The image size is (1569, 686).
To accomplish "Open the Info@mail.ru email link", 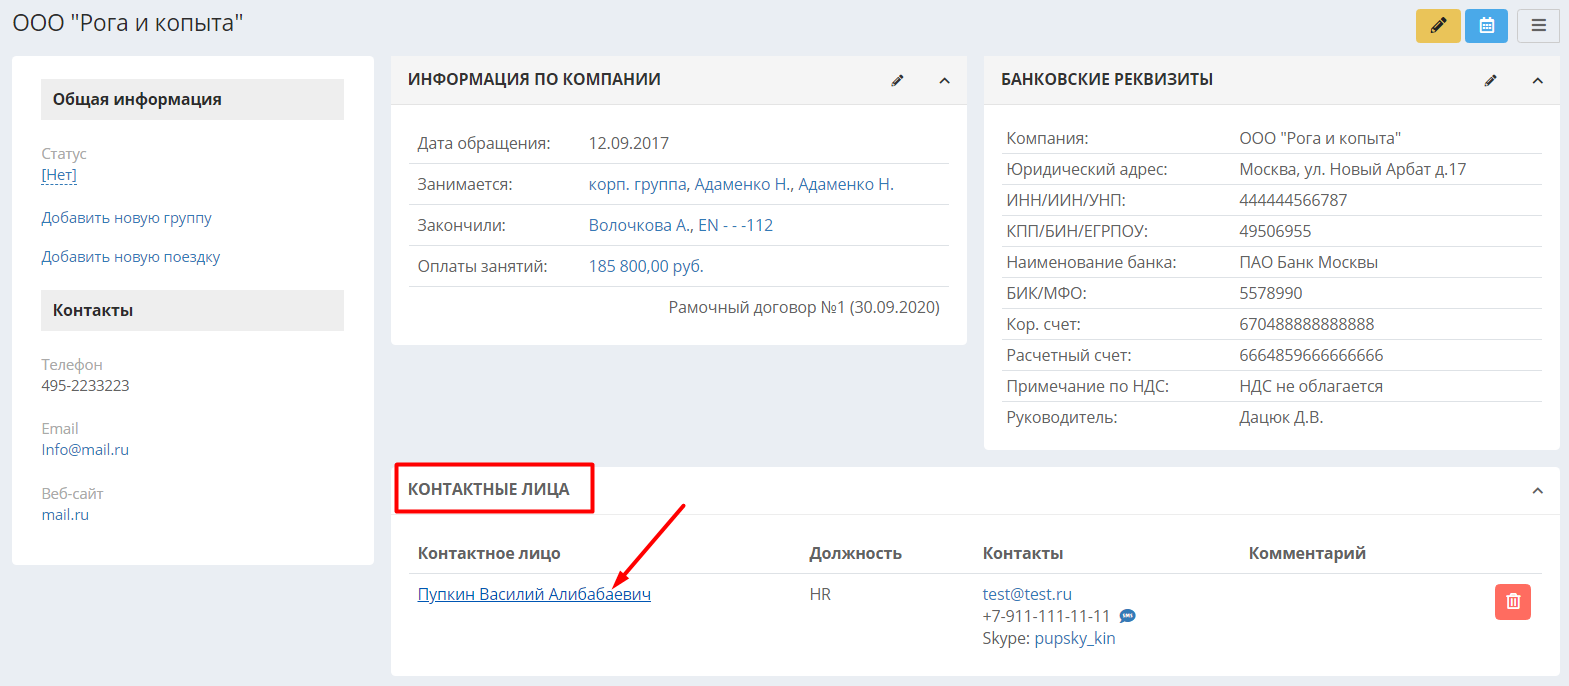I will click(x=85, y=450).
